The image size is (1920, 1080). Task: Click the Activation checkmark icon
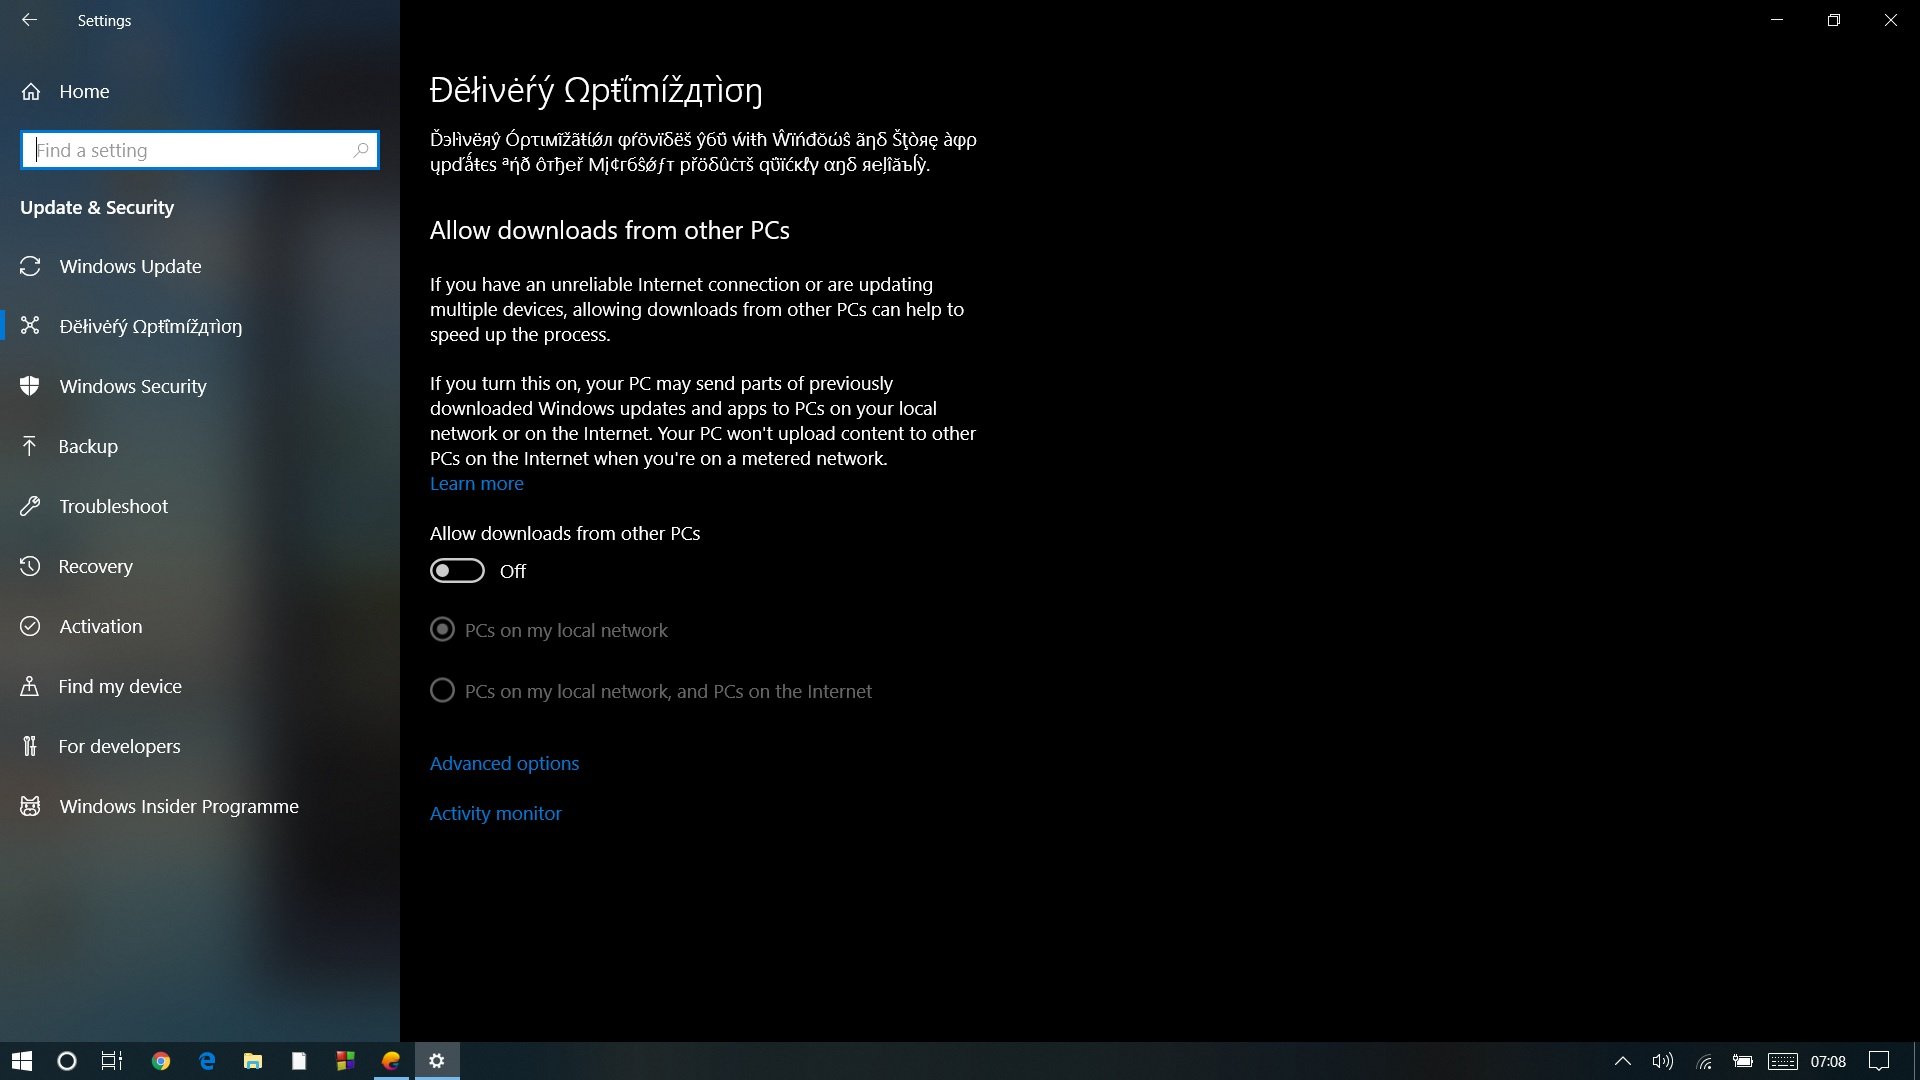click(30, 626)
